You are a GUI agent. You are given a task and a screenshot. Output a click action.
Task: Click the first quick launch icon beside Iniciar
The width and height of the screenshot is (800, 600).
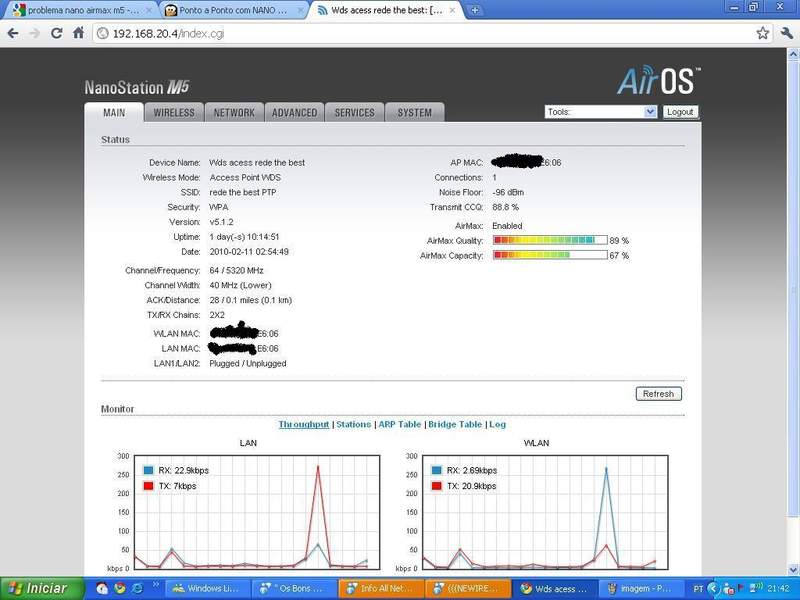click(102, 589)
